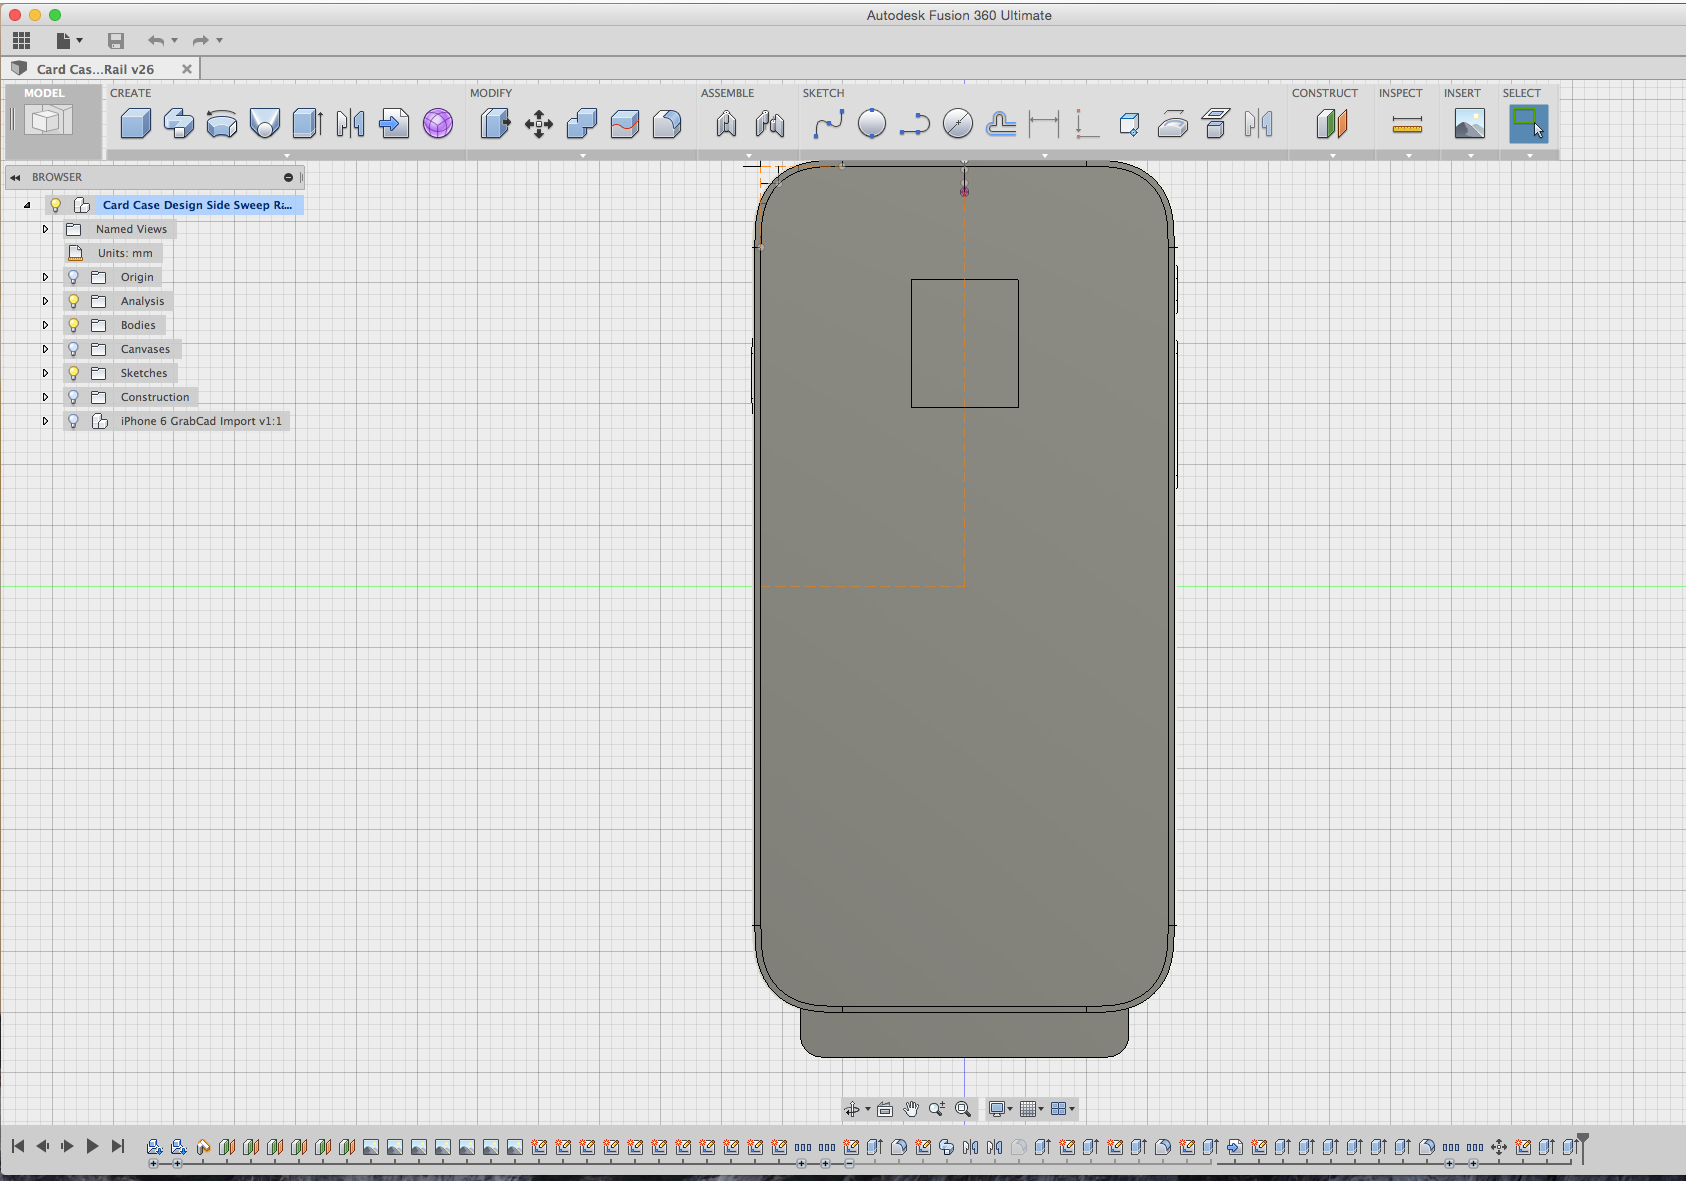Open the File menu icon
Image resolution: width=1686 pixels, height=1181 pixels.
[x=68, y=40]
